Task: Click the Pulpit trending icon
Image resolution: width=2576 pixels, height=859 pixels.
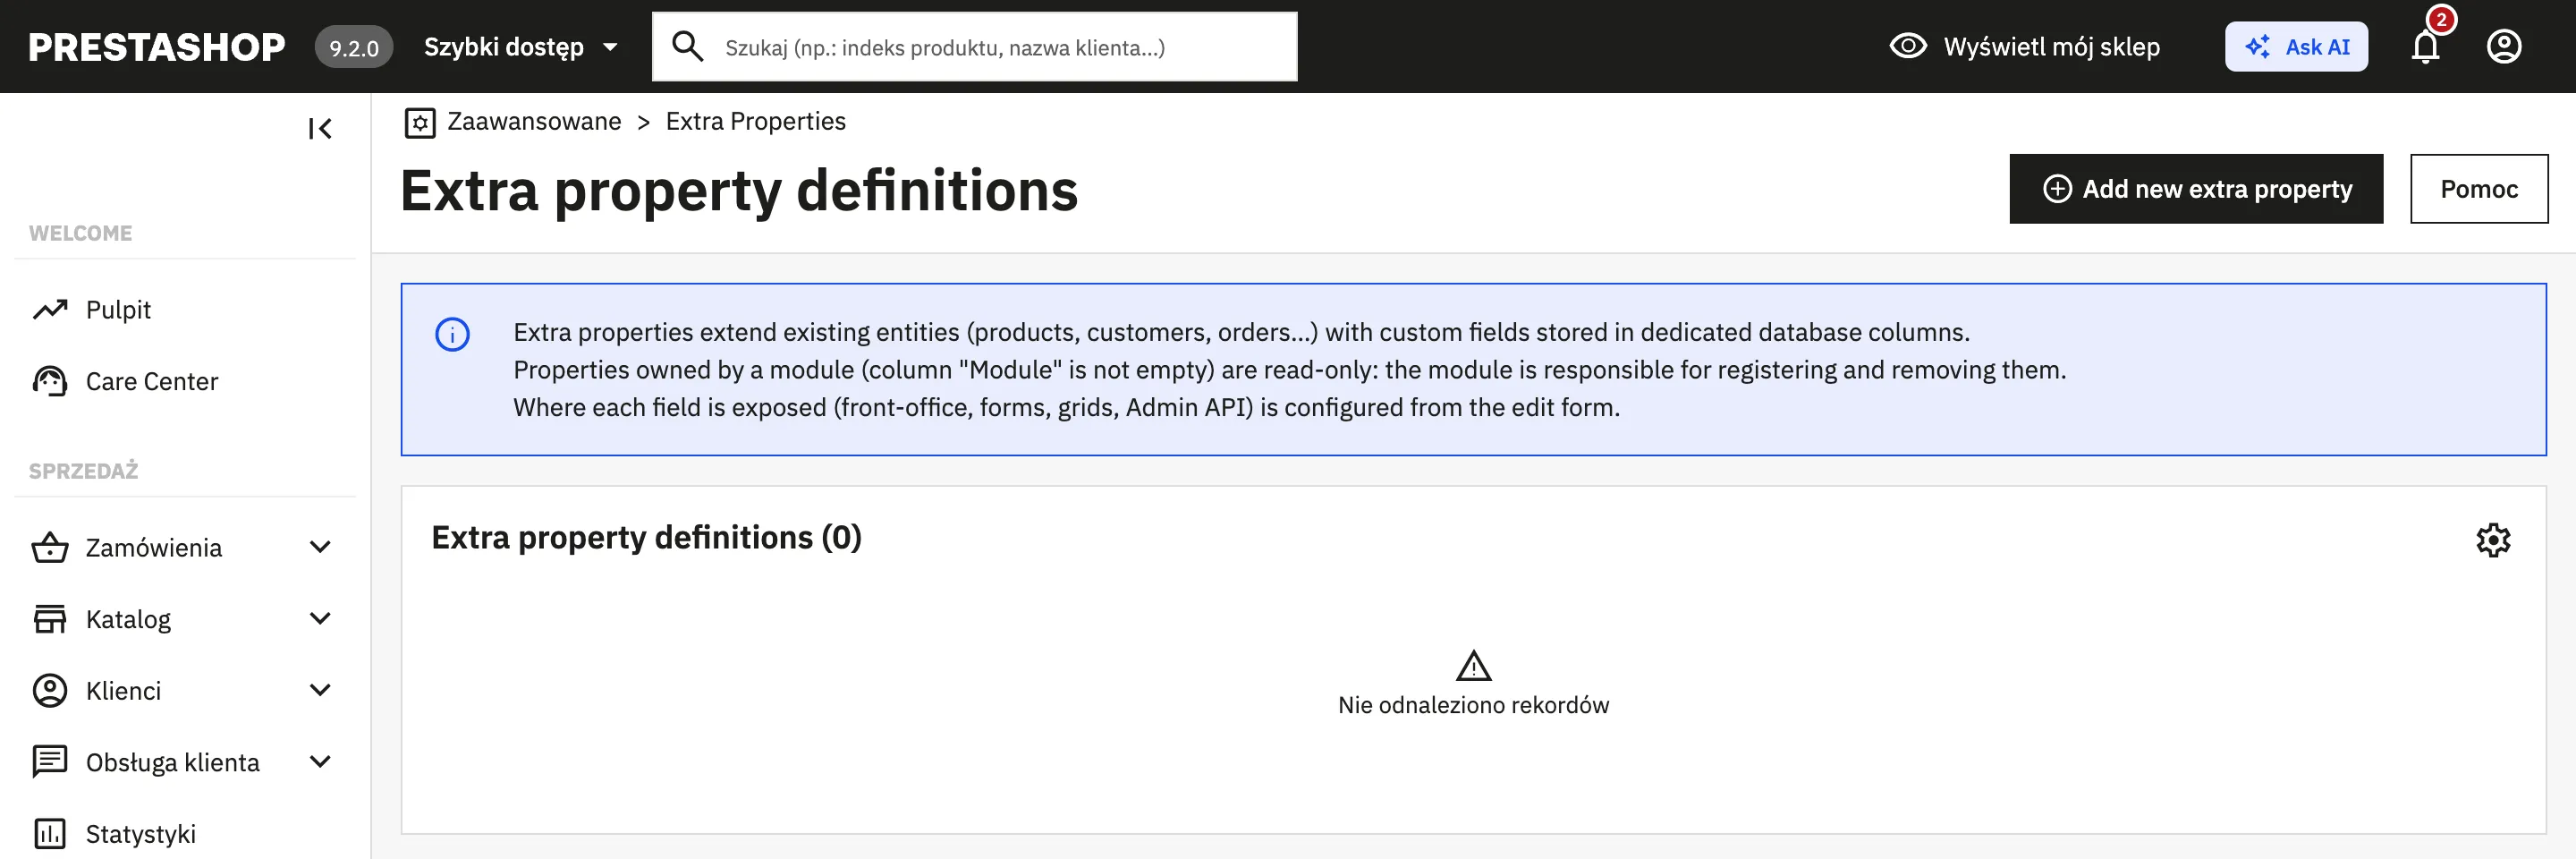Action: pos(50,310)
